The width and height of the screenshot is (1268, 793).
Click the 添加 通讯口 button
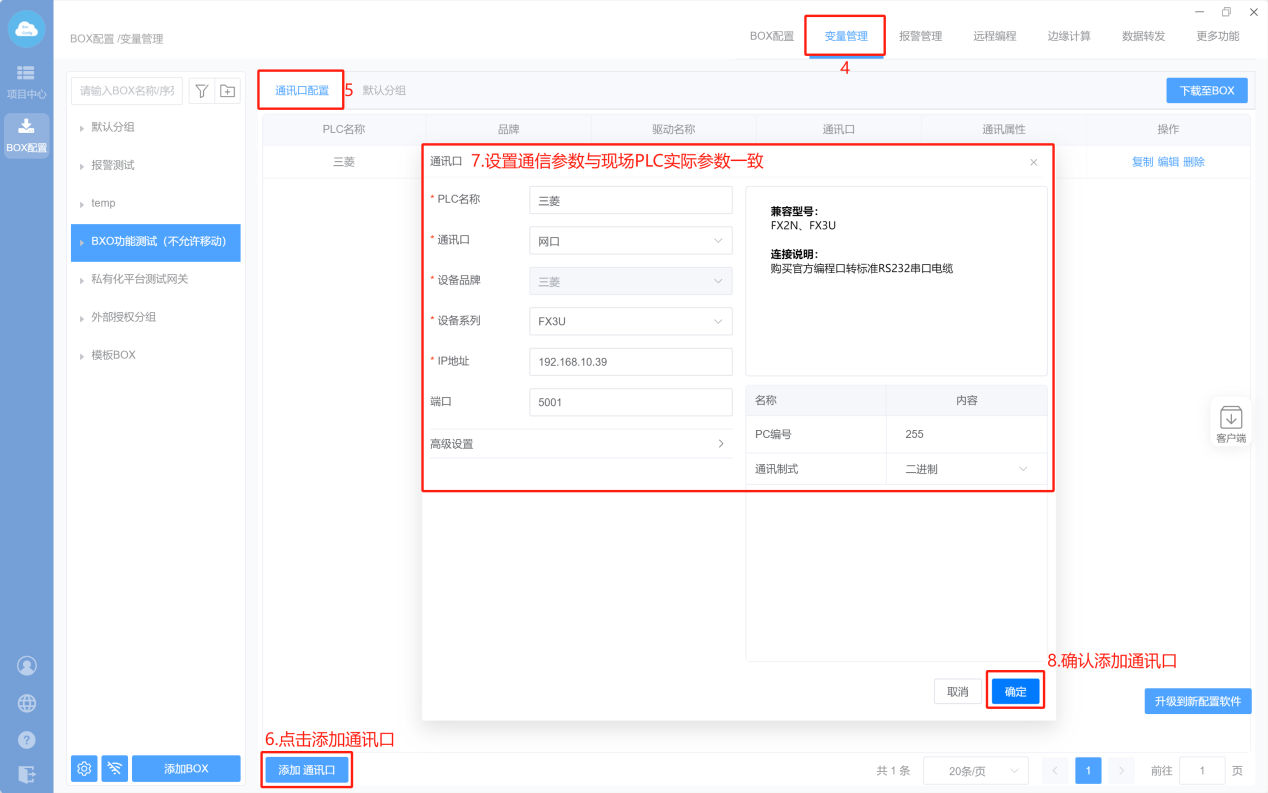tap(306, 769)
